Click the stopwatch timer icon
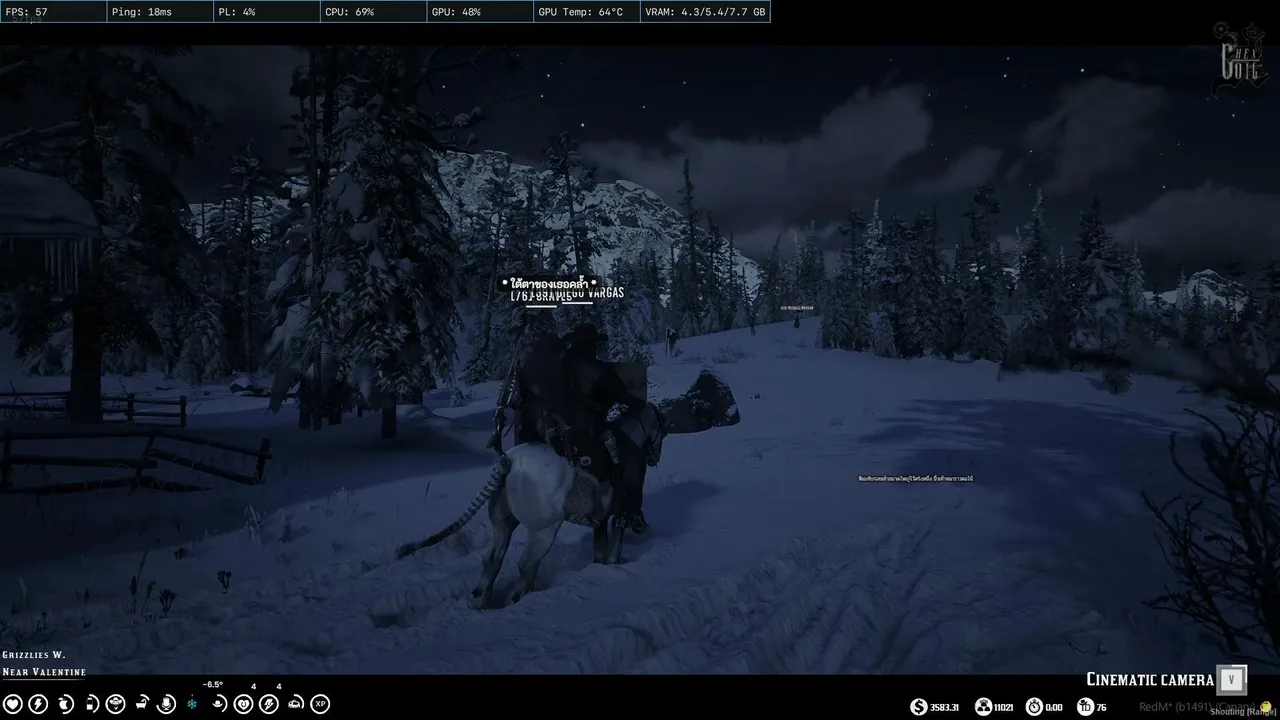The image size is (1280, 720). (x=1034, y=707)
